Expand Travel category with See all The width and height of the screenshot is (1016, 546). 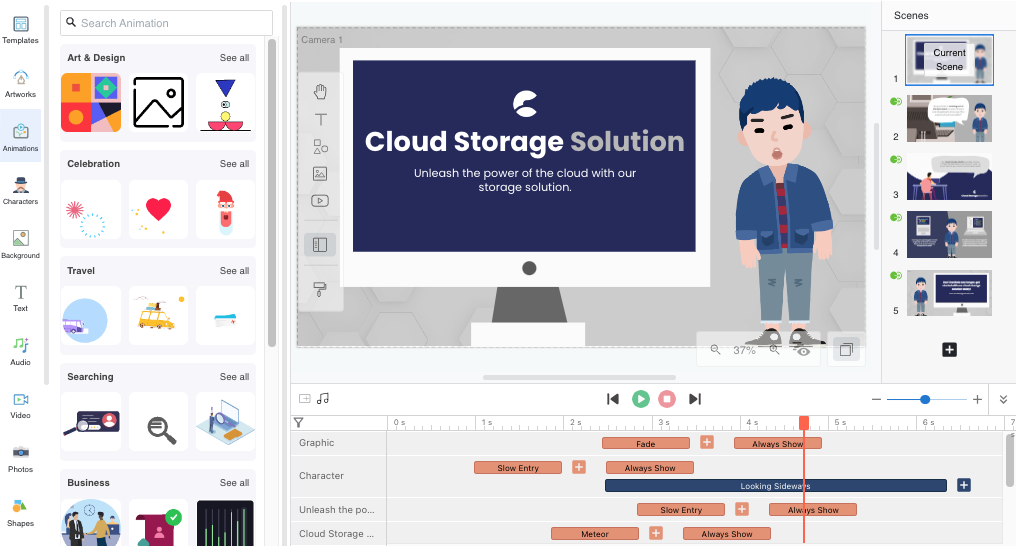234,271
